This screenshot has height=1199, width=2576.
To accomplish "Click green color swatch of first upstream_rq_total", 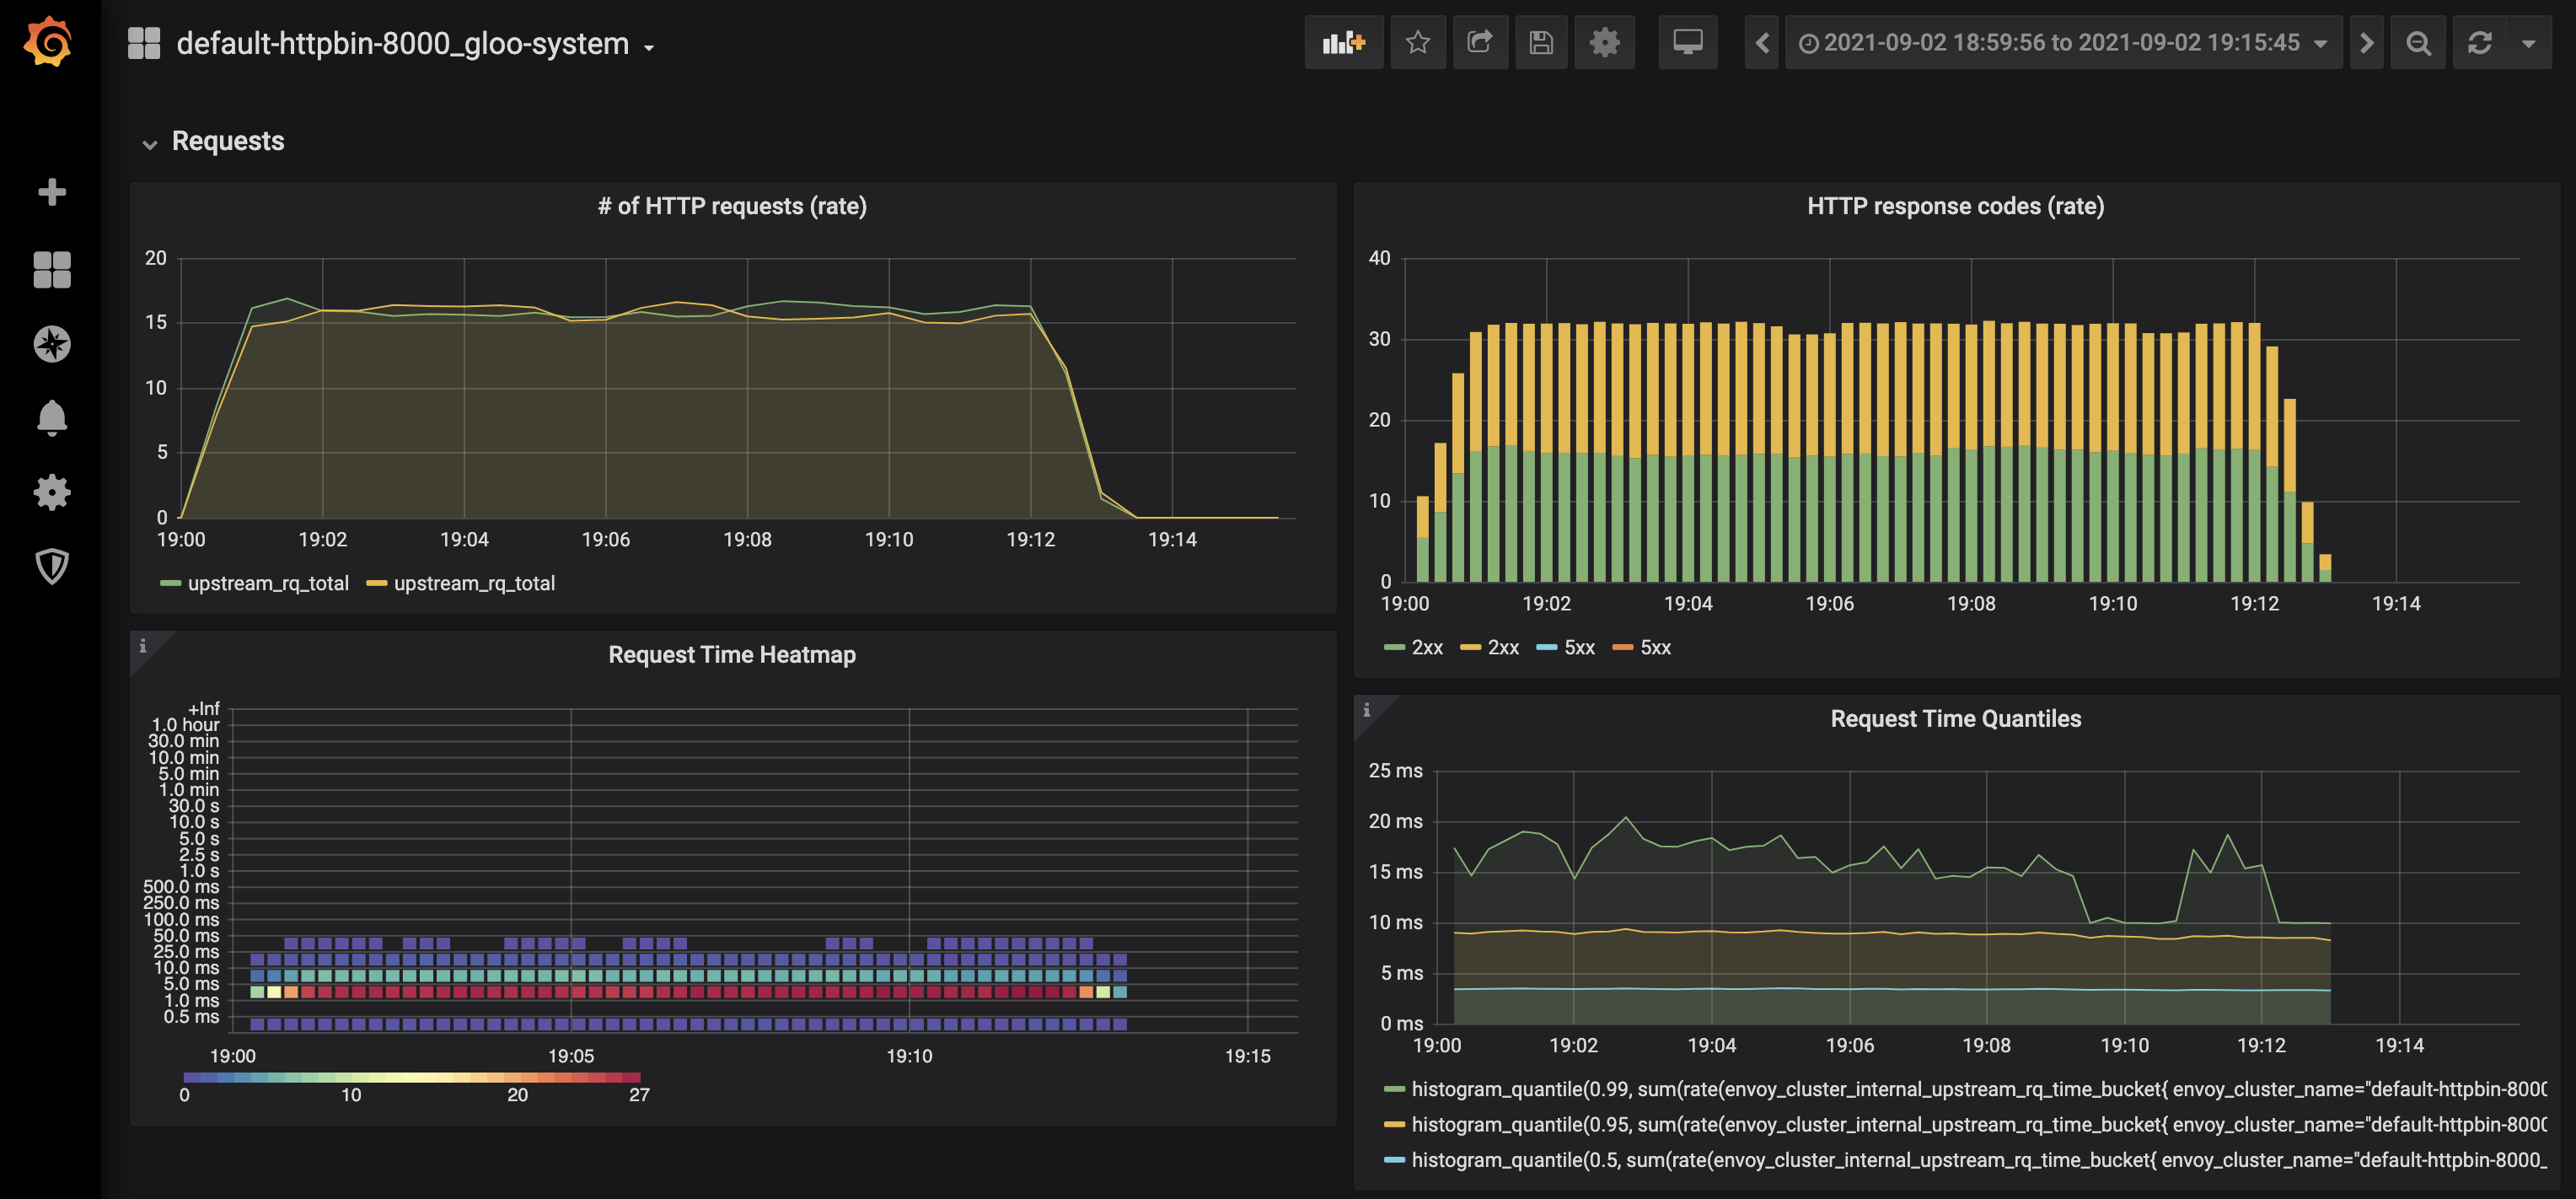I will (x=170, y=583).
